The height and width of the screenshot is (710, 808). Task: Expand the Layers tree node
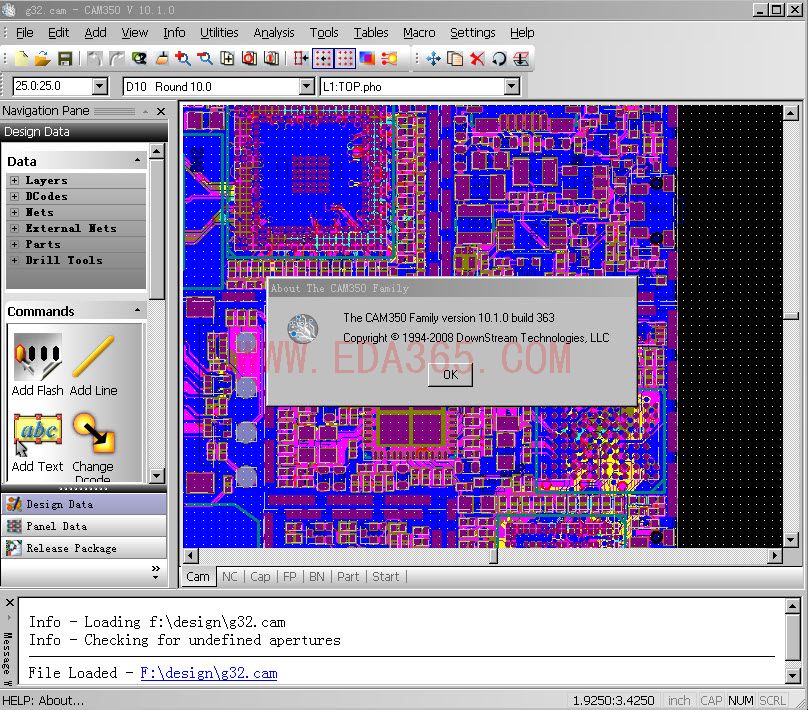pyautogui.click(x=14, y=180)
